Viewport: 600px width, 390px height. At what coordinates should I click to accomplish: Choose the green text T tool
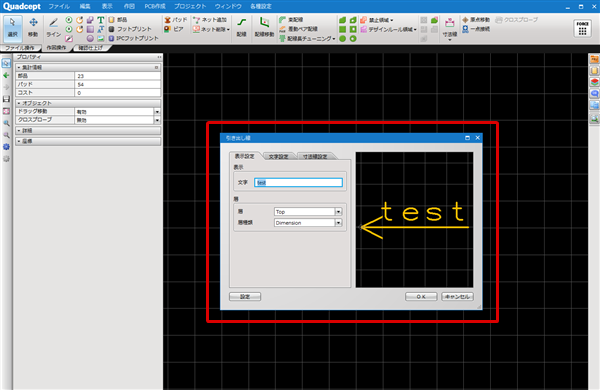coord(100,20)
